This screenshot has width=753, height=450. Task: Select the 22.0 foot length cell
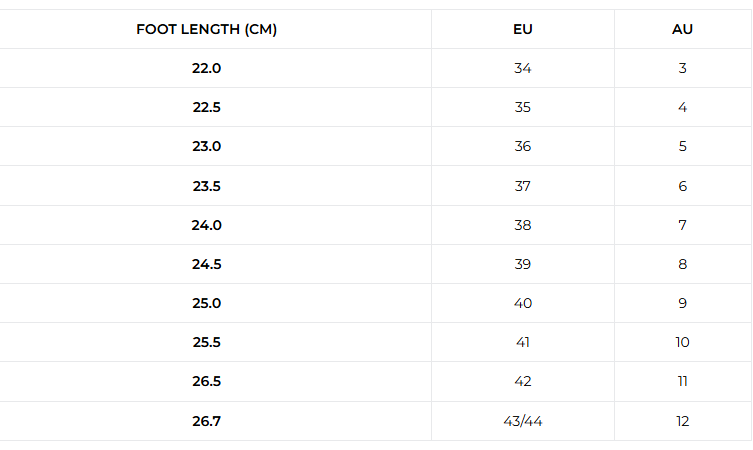[206, 68]
